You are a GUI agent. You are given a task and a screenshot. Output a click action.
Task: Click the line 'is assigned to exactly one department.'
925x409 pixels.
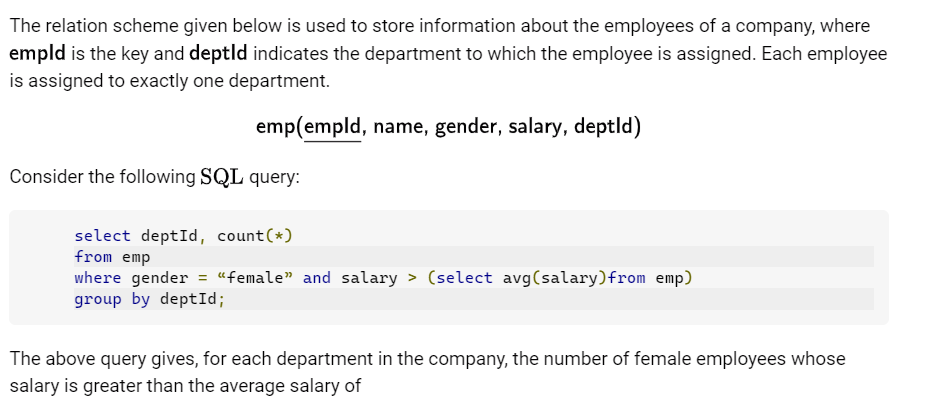169,80
